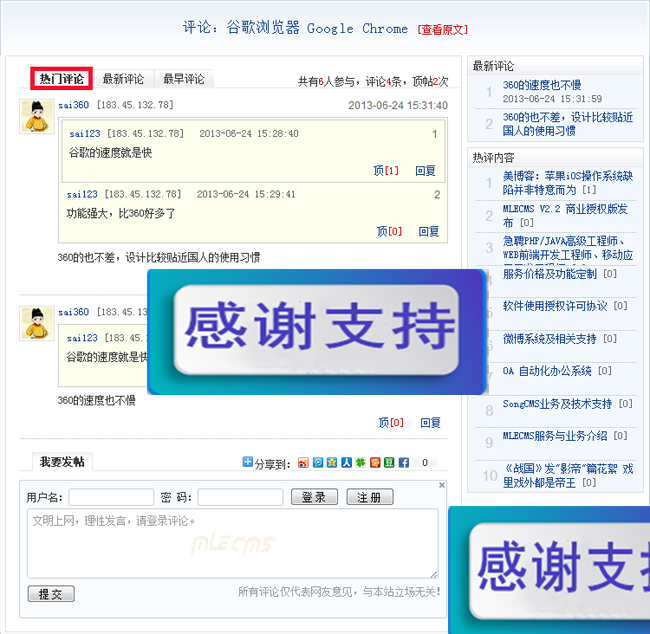
Task: Open sidebar comment 360的也不差，设计比较贴近国人
Action: coord(568,124)
